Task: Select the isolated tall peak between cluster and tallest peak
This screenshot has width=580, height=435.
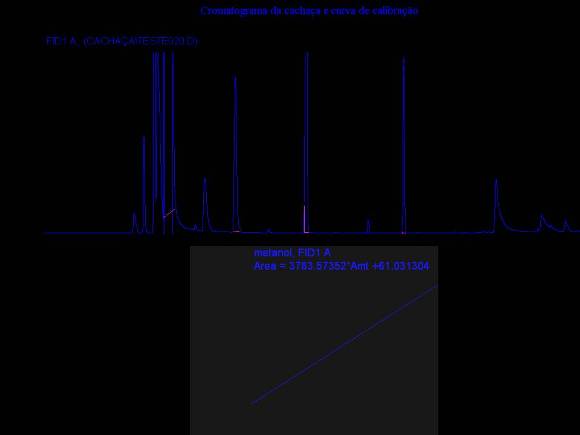Action: [235, 154]
